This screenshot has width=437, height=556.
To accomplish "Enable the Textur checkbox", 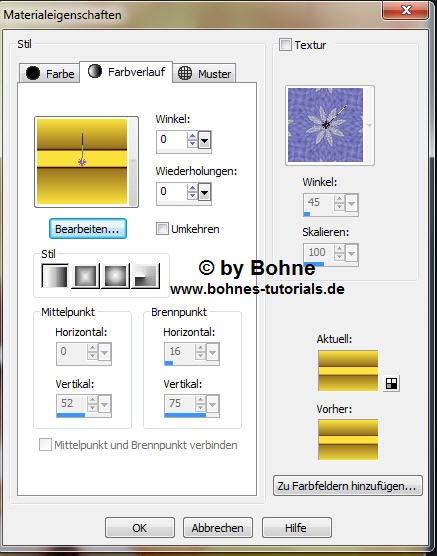I will (285, 45).
